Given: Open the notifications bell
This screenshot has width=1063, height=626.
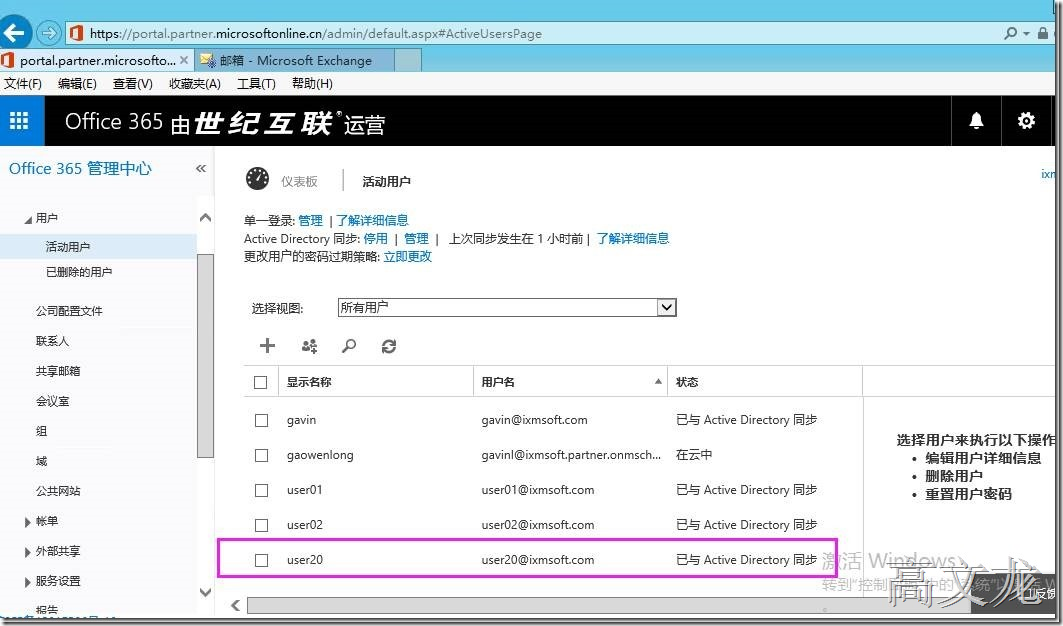Looking at the screenshot, I should 976,121.
